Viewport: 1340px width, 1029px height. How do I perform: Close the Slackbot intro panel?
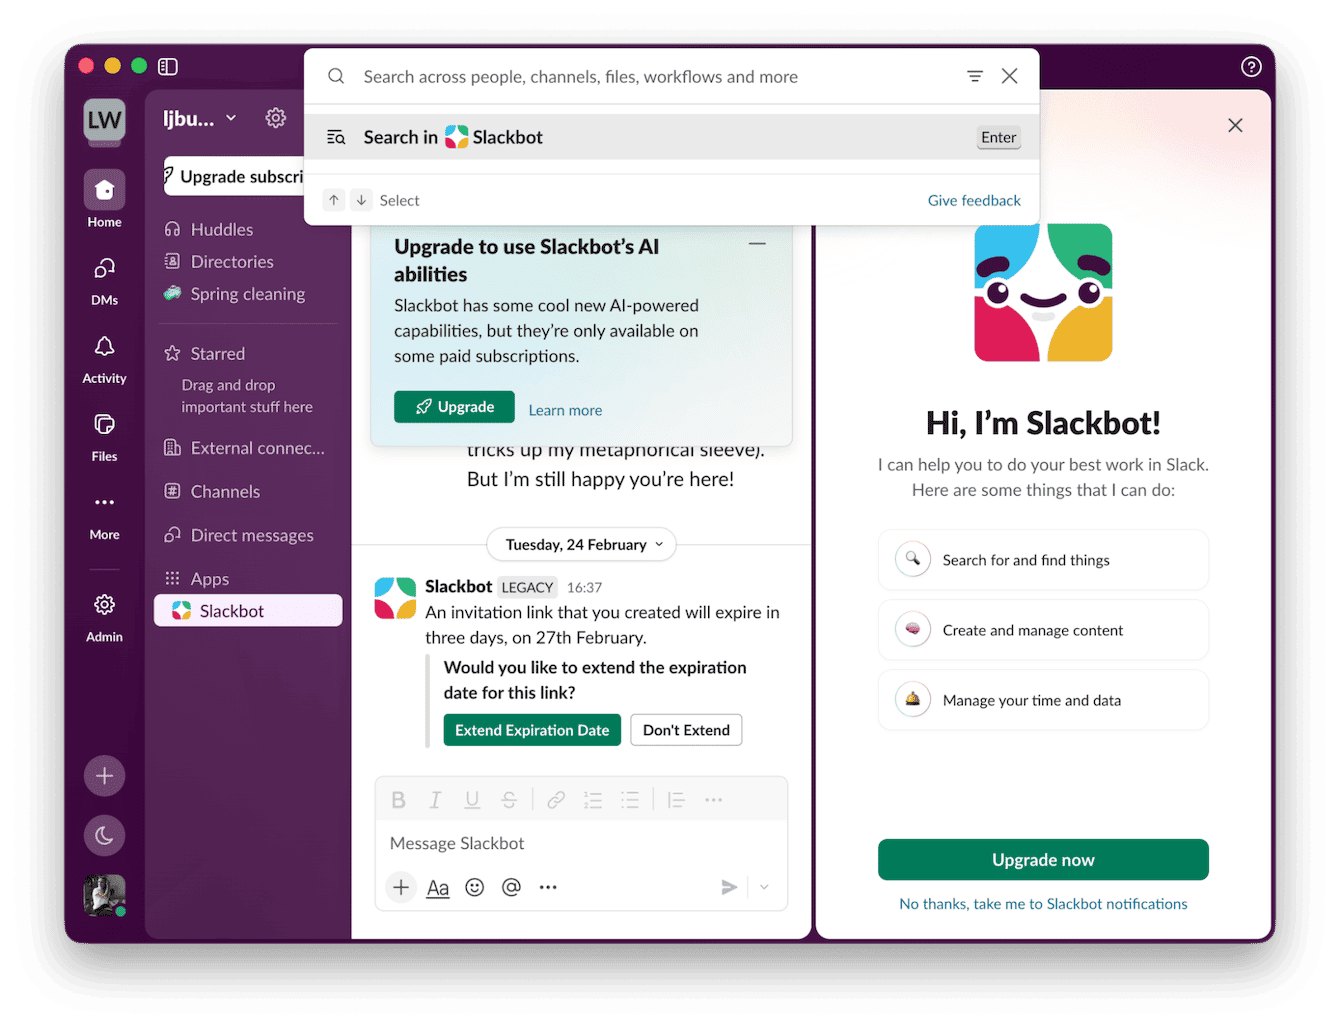click(1235, 125)
